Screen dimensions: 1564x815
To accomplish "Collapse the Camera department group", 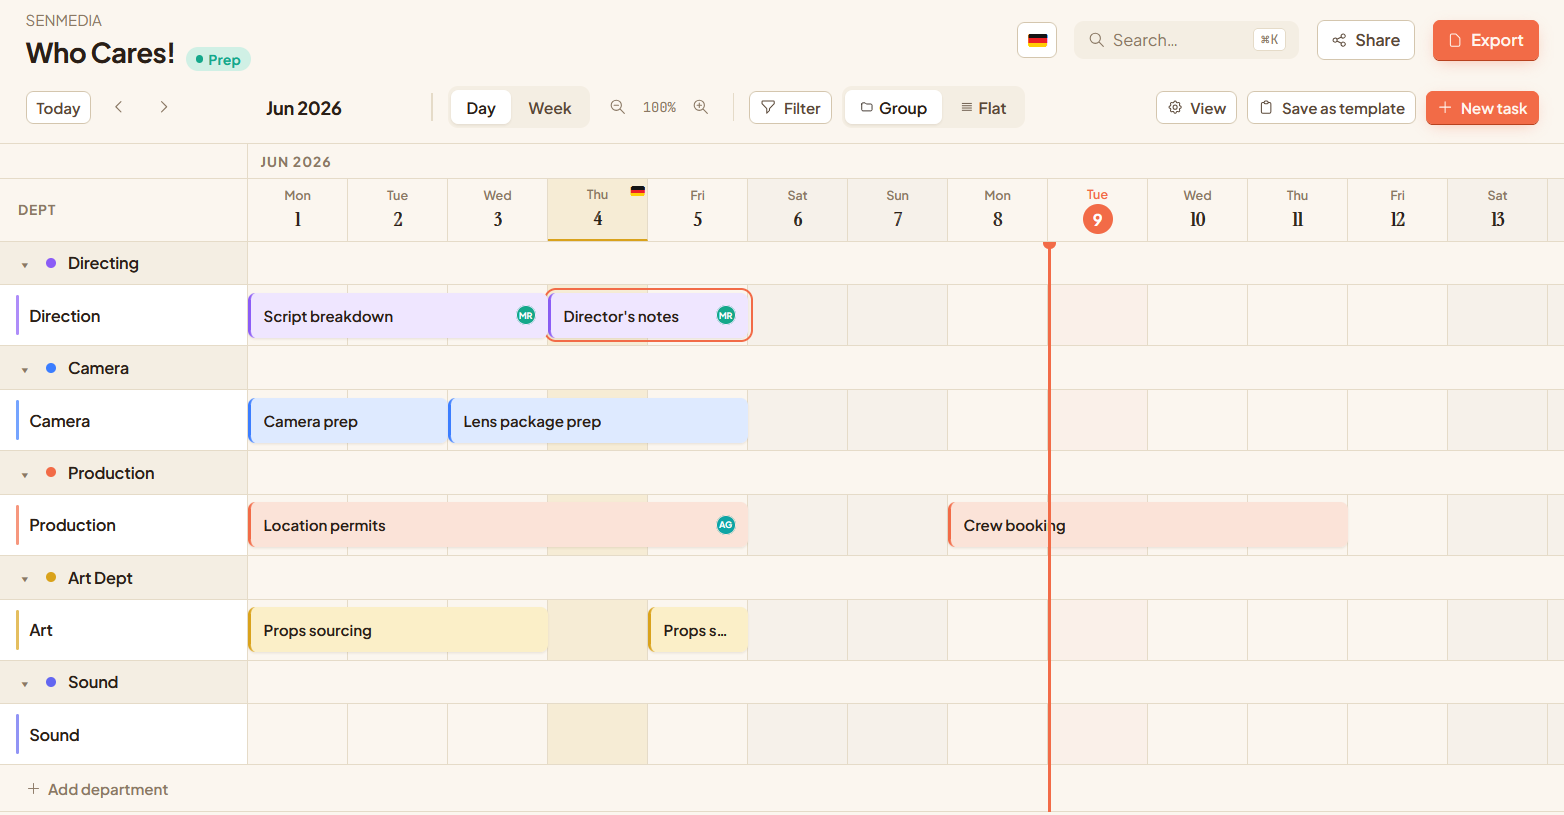I will 25,370.
